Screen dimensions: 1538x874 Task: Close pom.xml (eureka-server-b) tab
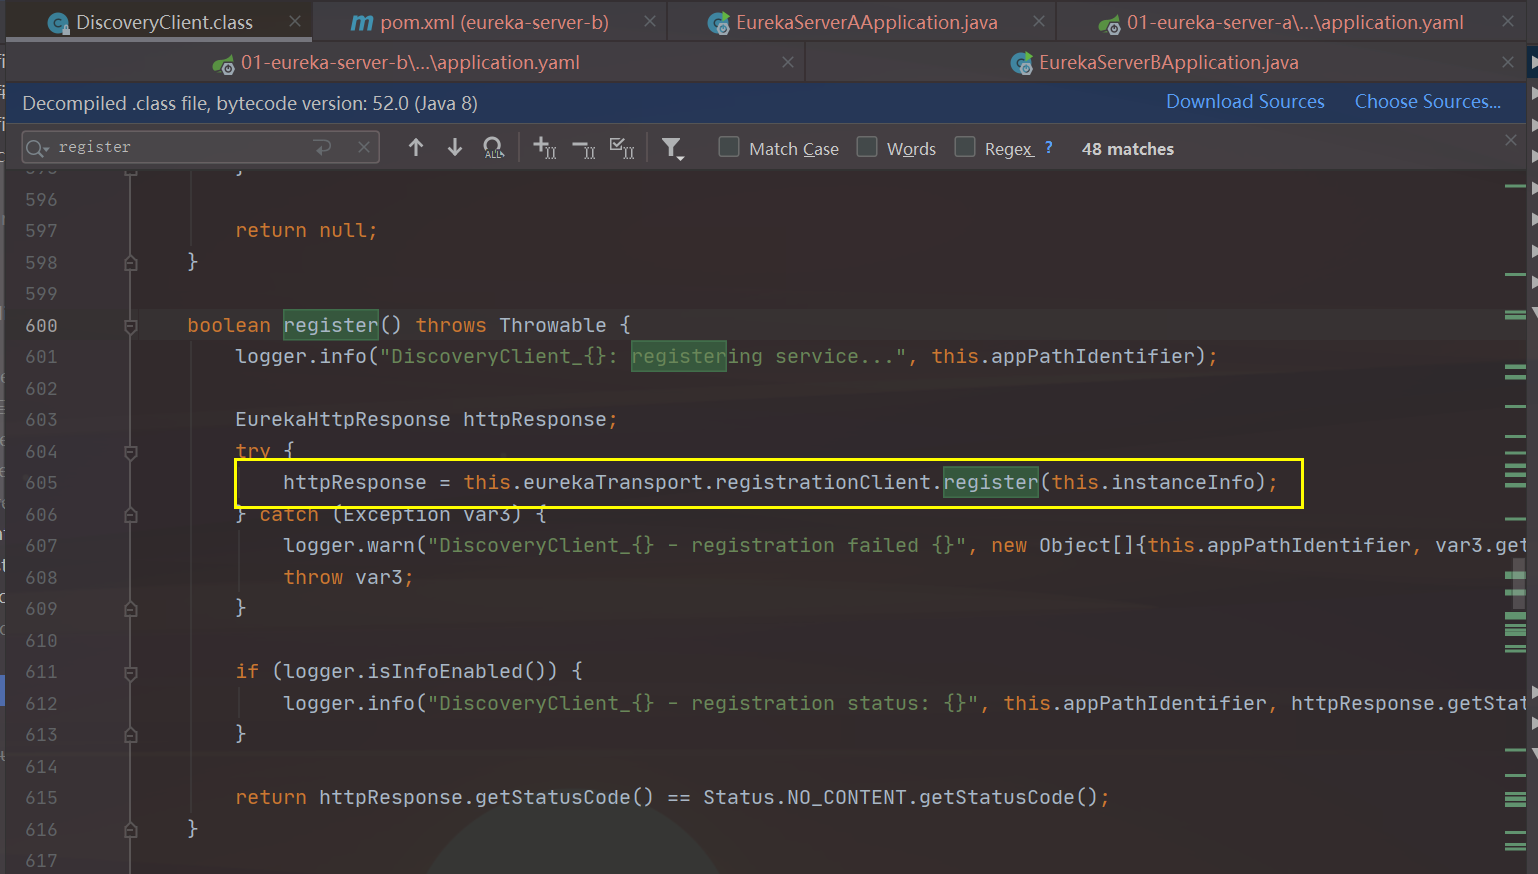(650, 21)
